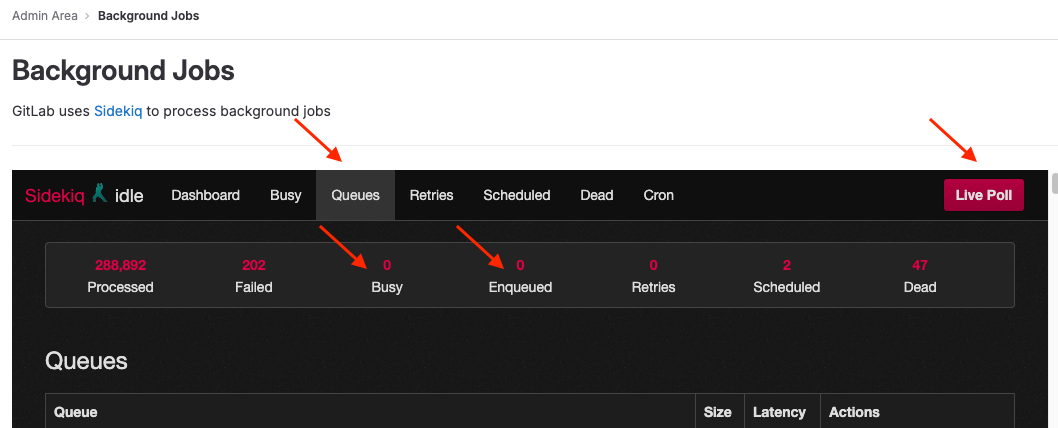Click the Retries stat in summary bar
The width and height of the screenshot is (1058, 428).
coord(653,276)
